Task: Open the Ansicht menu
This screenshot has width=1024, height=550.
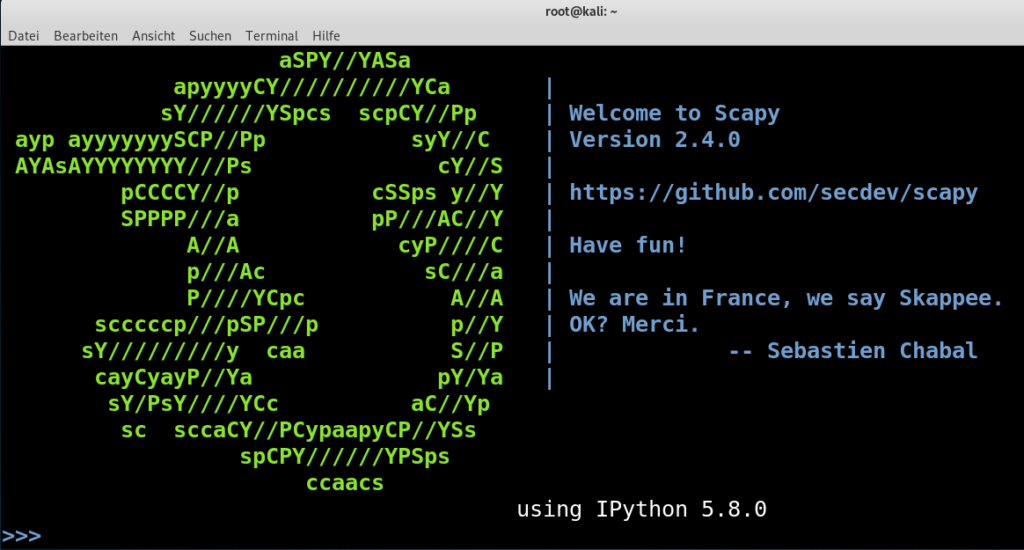Action: (153, 36)
